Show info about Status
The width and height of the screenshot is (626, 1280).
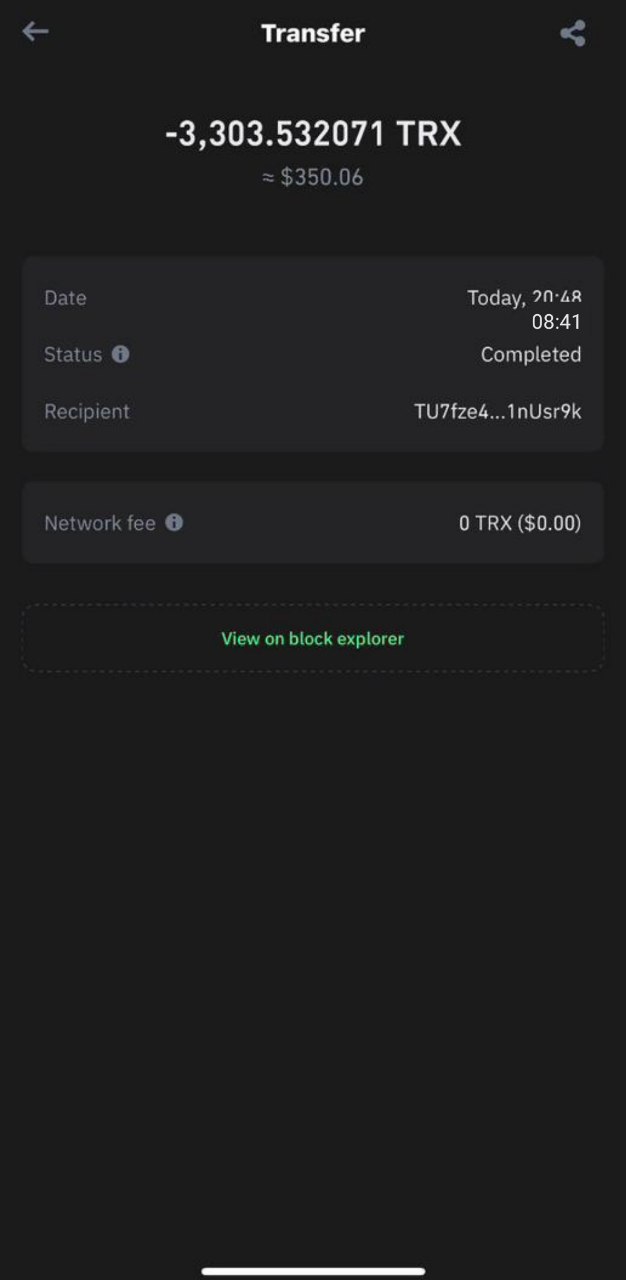click(121, 354)
